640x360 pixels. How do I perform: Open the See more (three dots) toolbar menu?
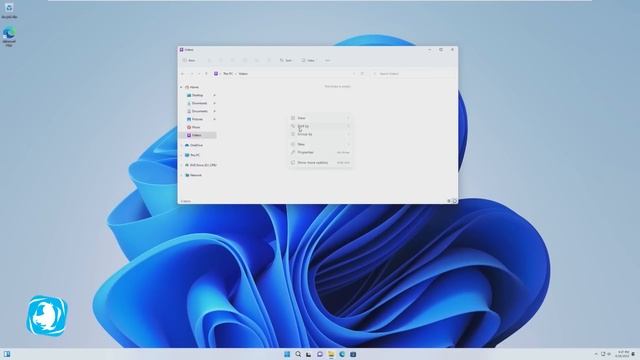(x=327, y=60)
